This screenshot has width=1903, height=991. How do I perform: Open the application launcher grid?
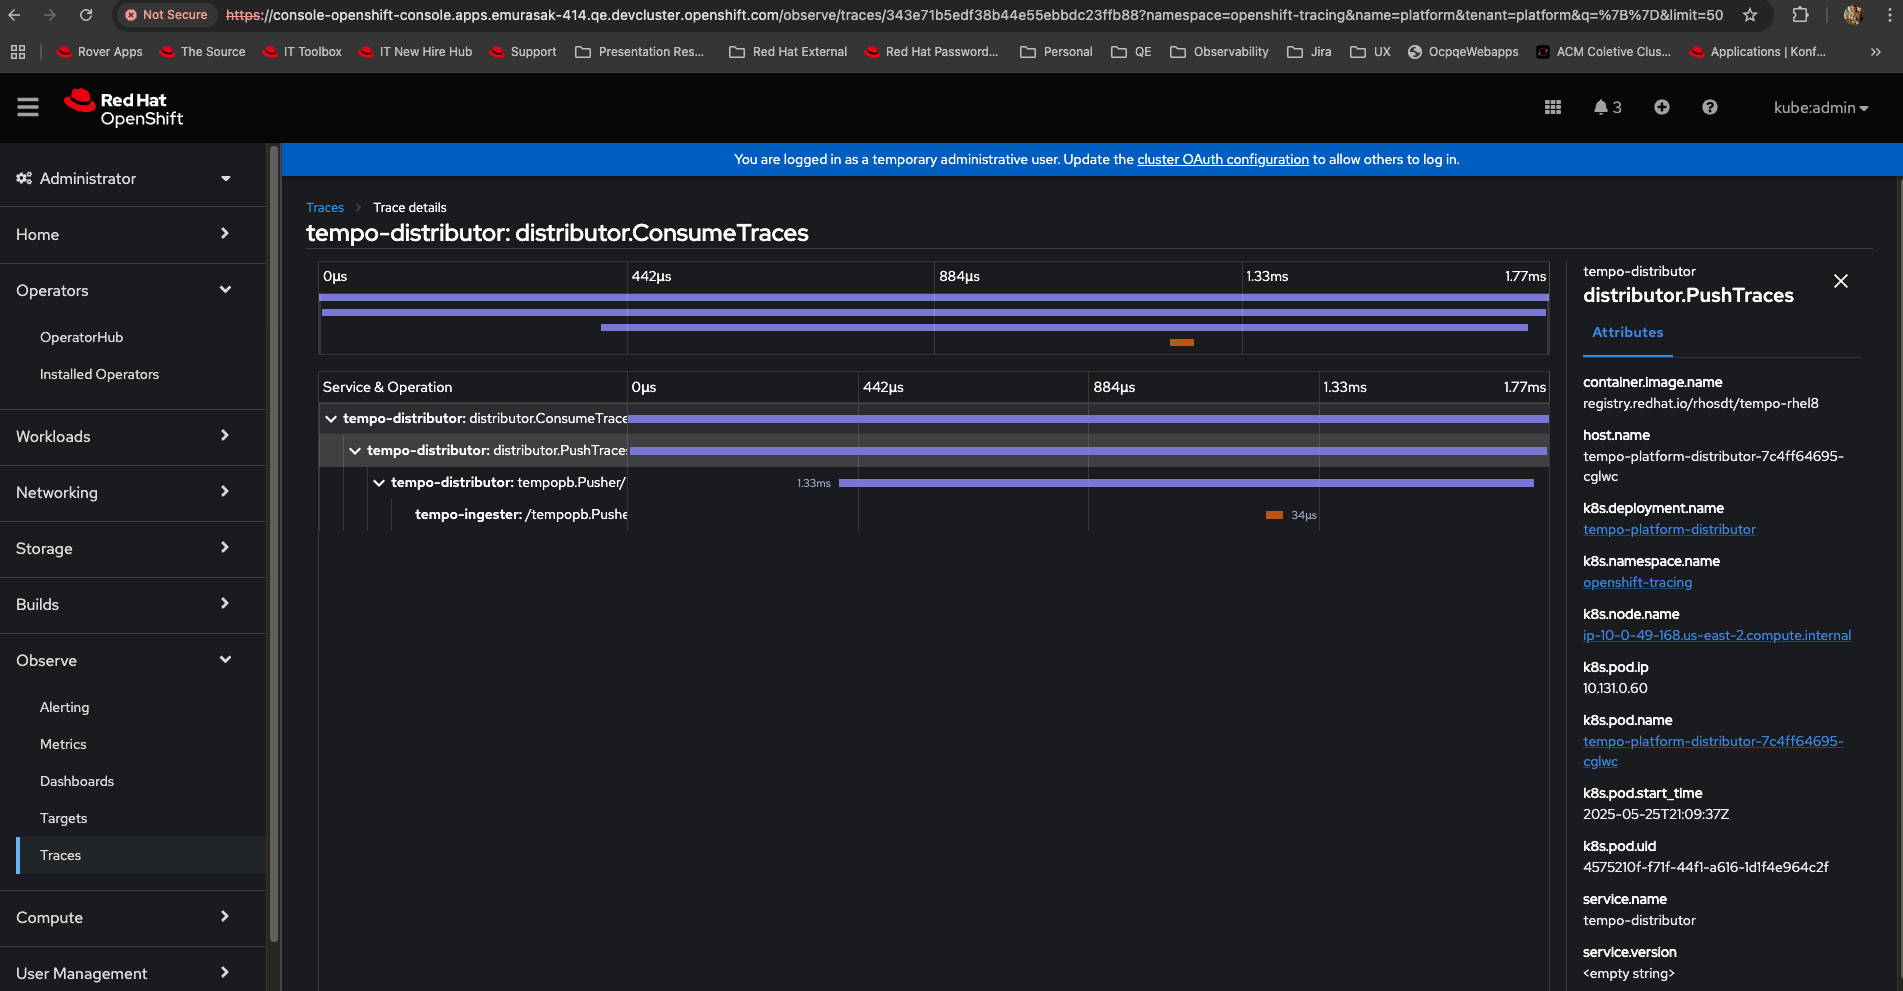pos(1552,107)
